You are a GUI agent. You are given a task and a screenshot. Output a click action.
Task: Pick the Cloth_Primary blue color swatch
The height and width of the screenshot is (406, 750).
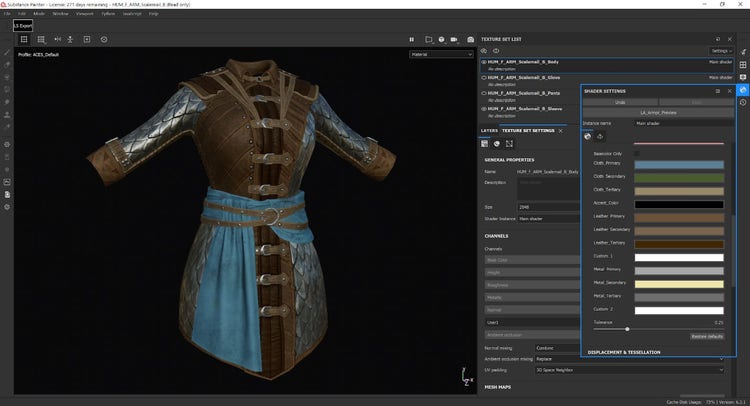[679, 165]
